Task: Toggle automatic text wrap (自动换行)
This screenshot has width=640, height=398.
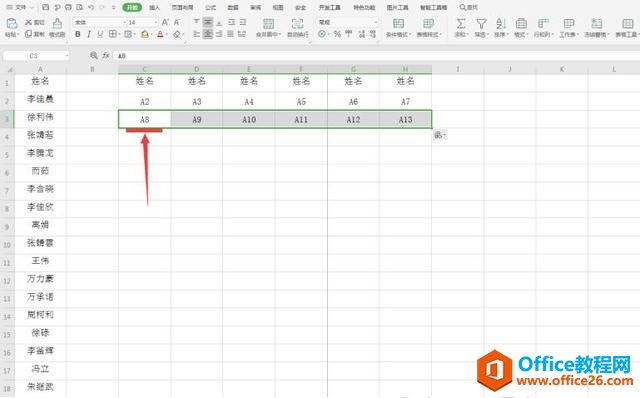Action: 298,27
